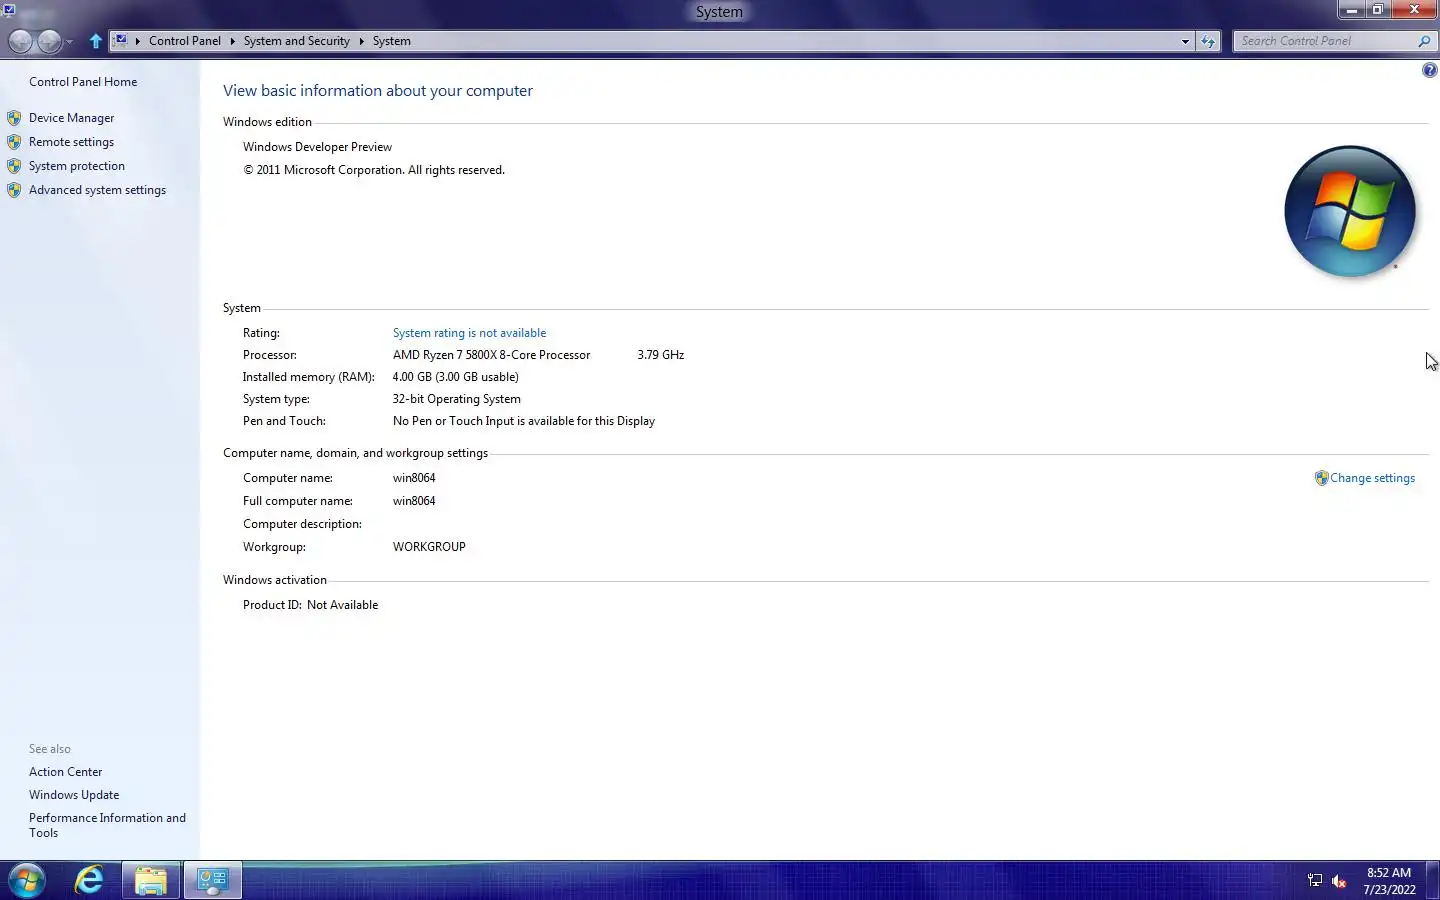Click muted volume tray icon
Viewport: 1440px width, 900px height.
[x=1340, y=881]
